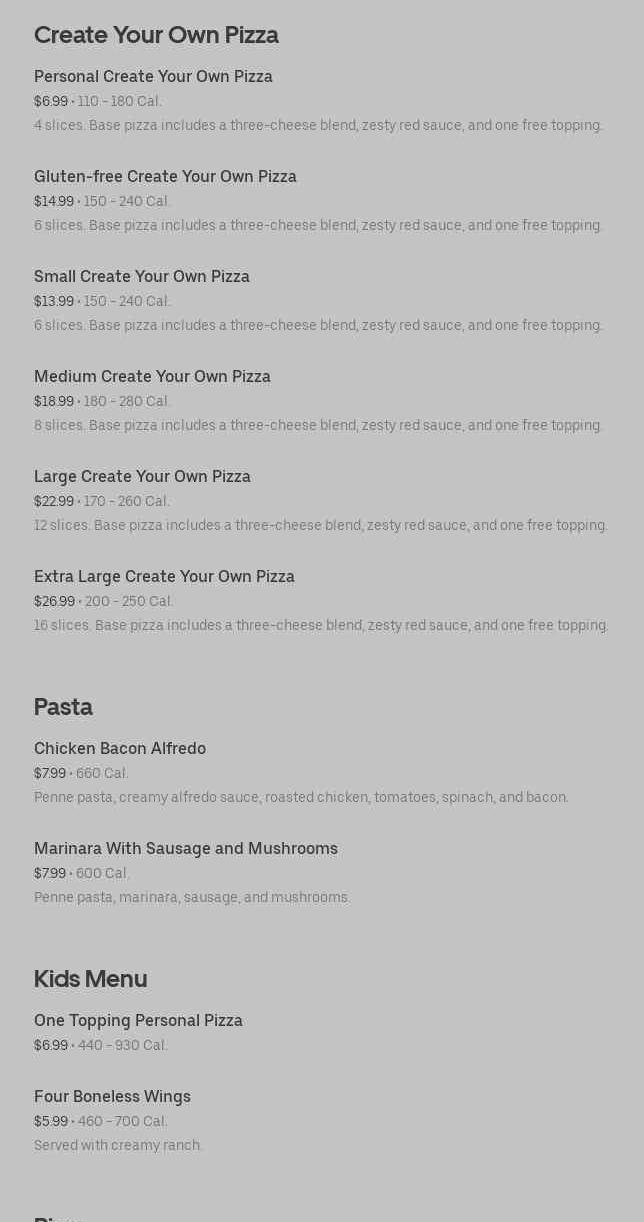Click the $22.99 Large pizza price
644x1222 pixels.
pyautogui.click(x=54, y=502)
